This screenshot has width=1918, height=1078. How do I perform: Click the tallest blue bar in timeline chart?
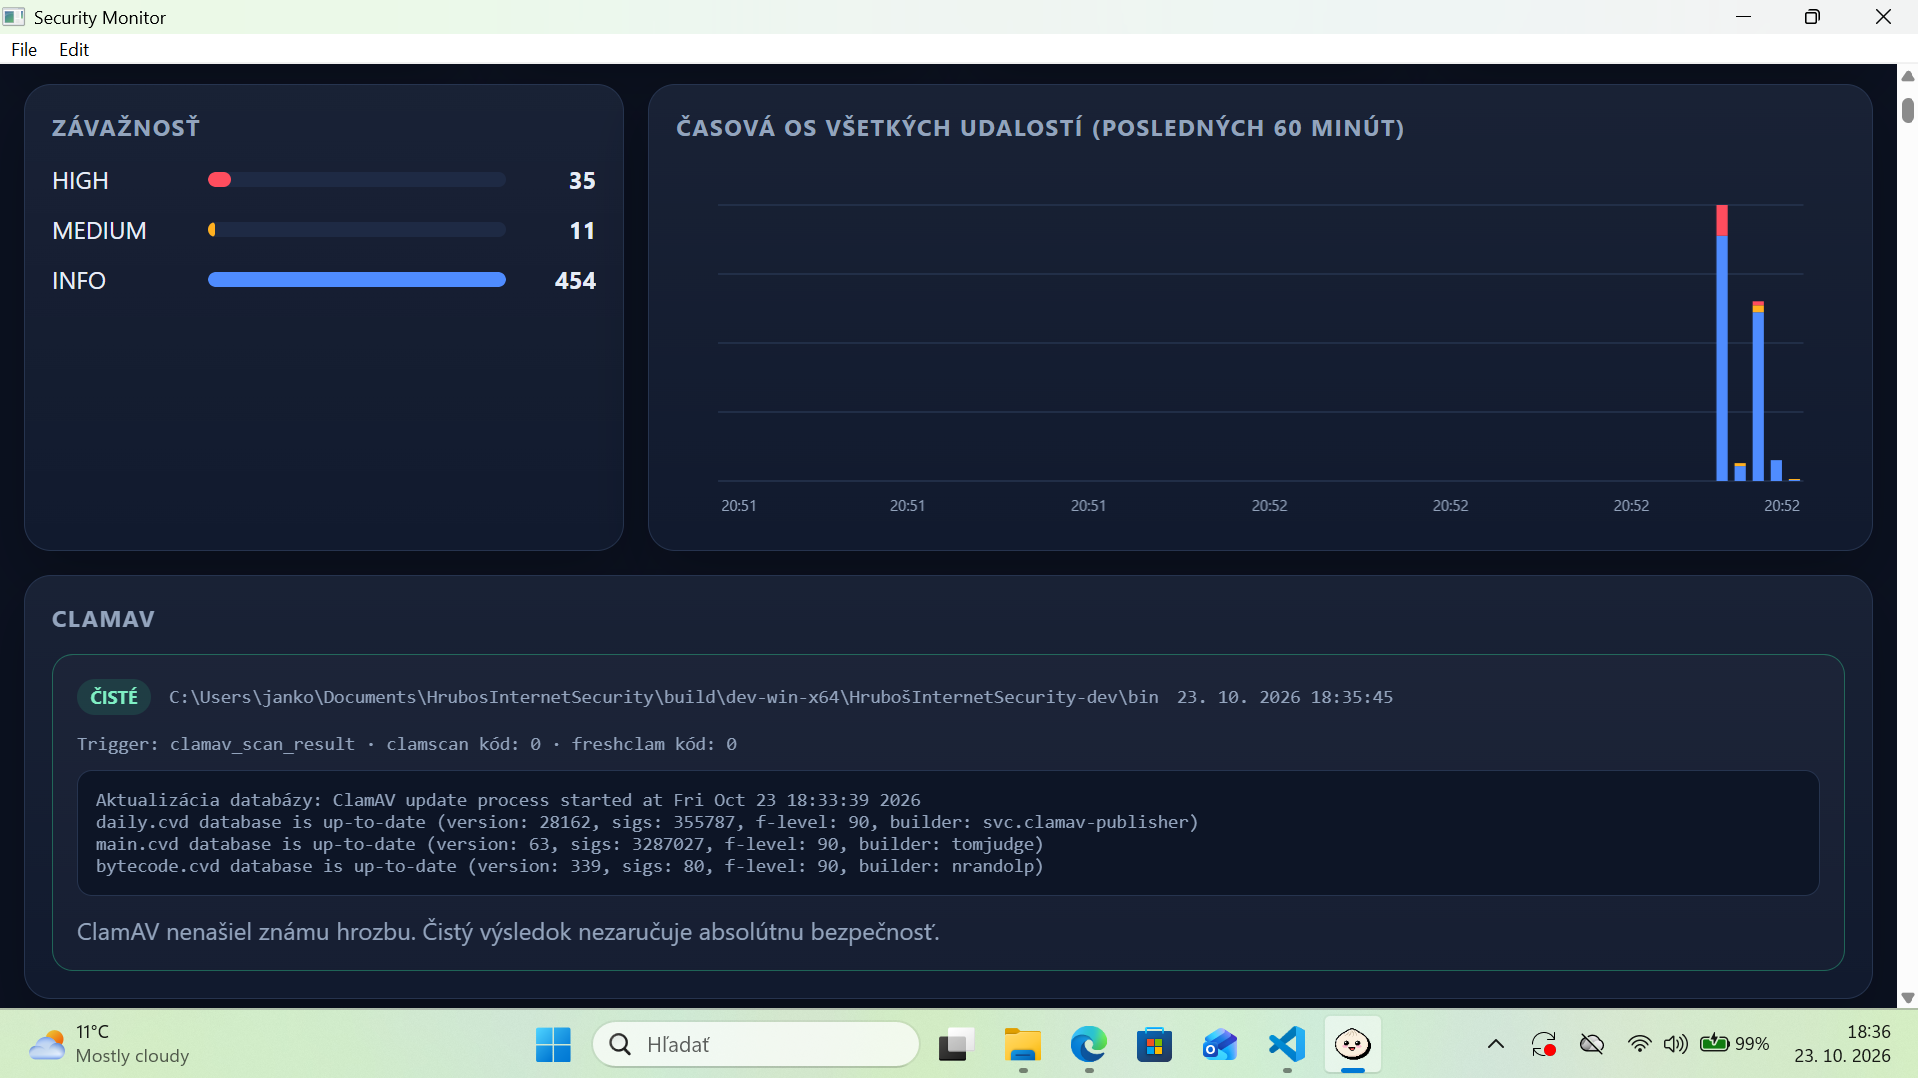[x=1722, y=358]
